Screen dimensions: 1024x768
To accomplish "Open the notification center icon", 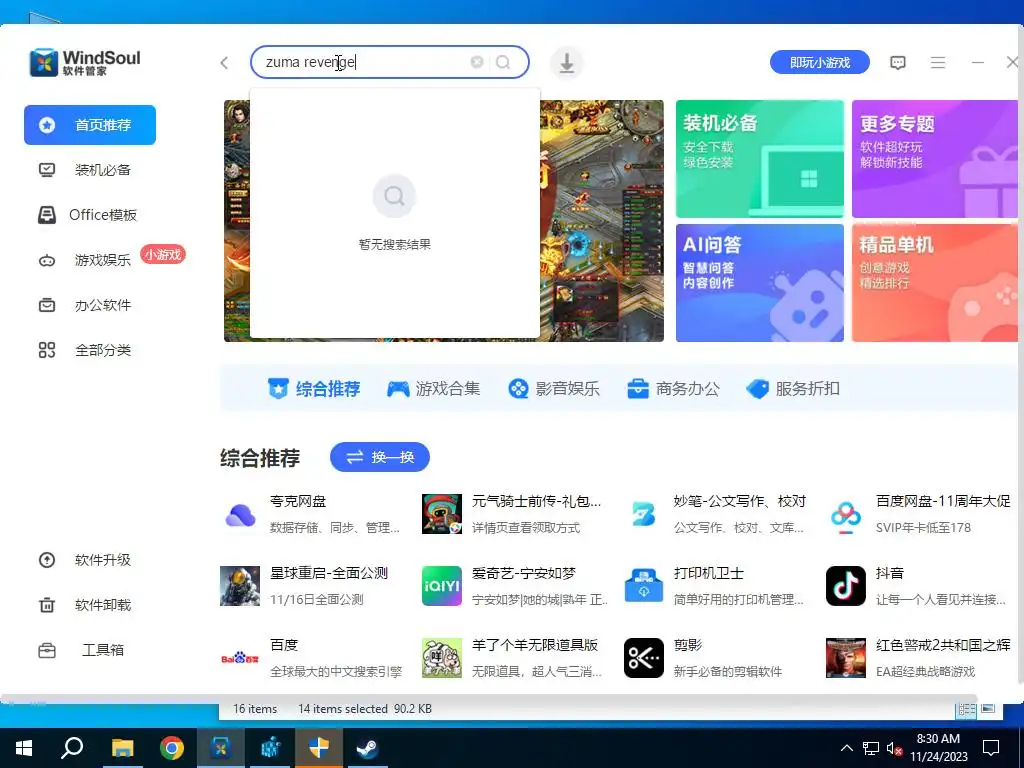I will coord(991,748).
